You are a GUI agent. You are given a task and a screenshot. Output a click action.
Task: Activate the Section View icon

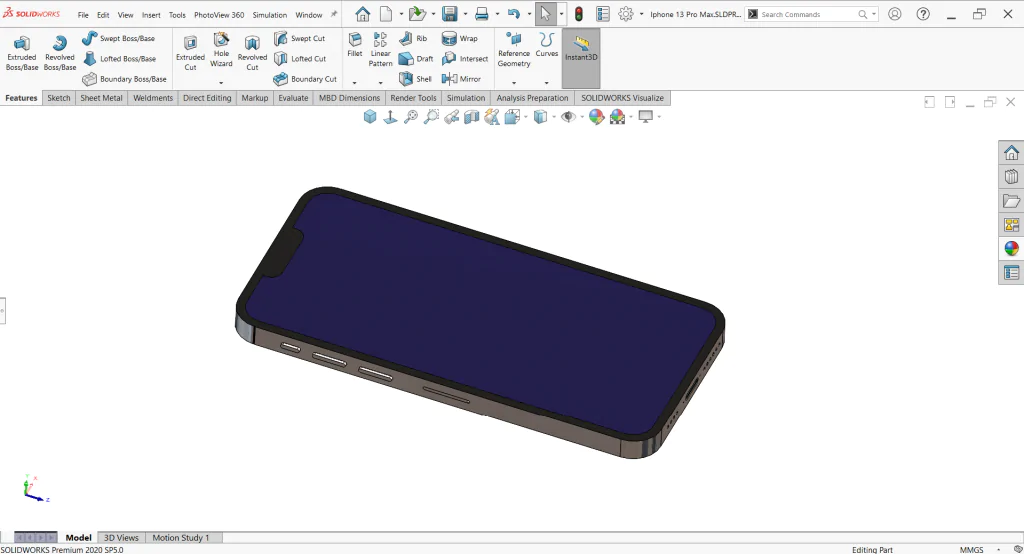472,117
